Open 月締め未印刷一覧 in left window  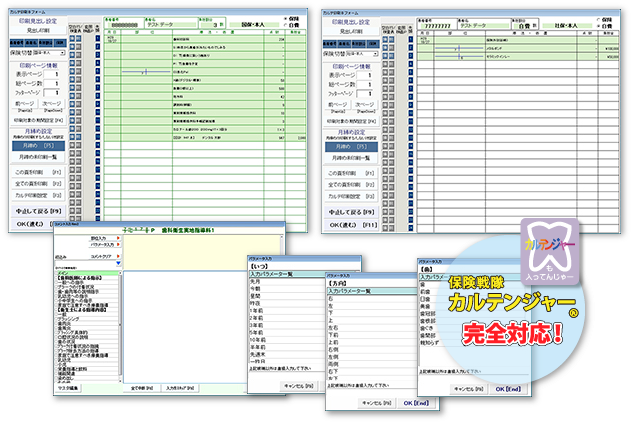[38, 157]
